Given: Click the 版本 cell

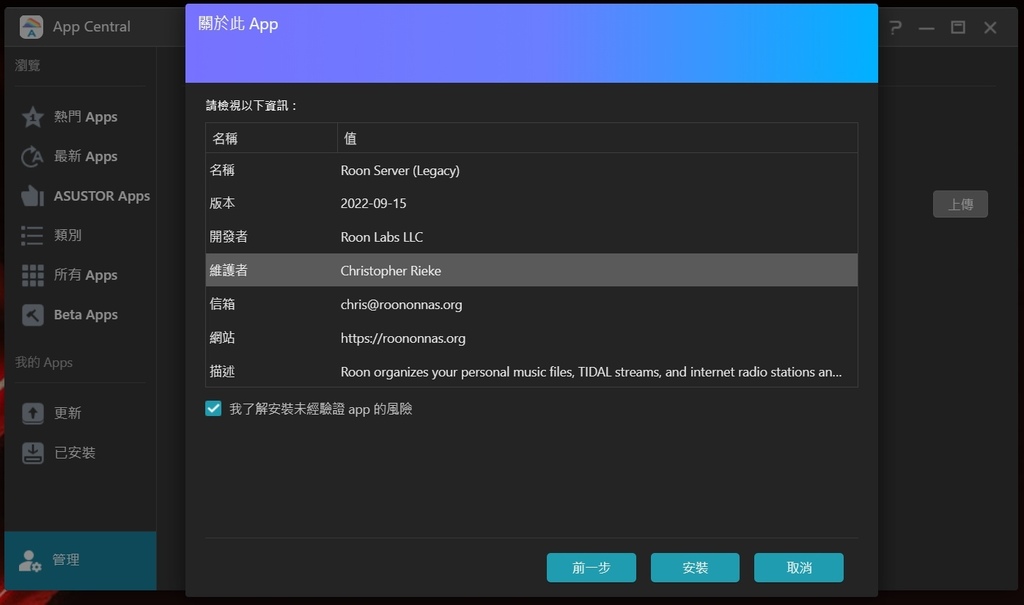Looking at the screenshot, I should pyautogui.click(x=222, y=203).
